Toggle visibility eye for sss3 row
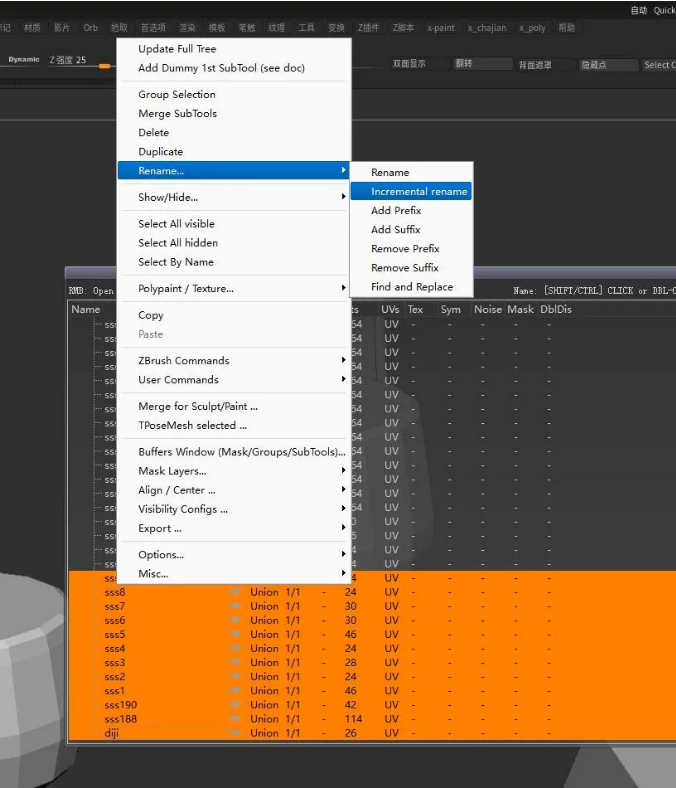This screenshot has height=788, width=676. [234, 662]
